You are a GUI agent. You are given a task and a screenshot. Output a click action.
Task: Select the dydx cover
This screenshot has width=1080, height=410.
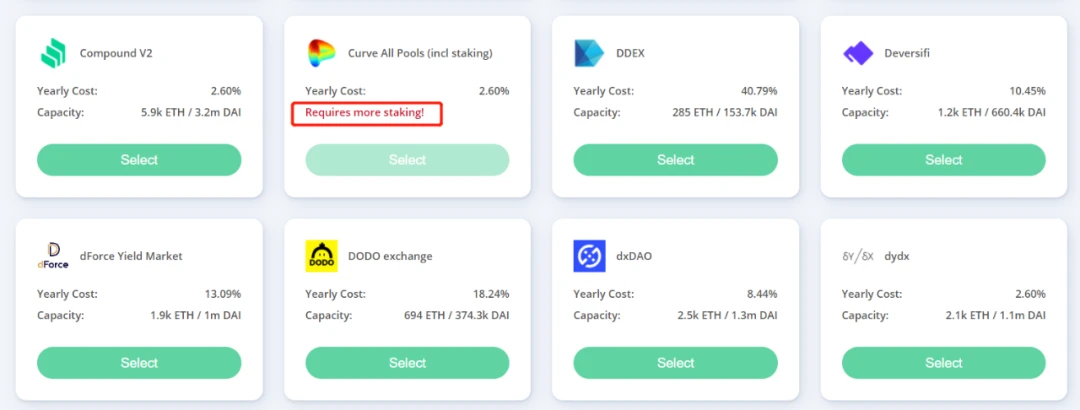click(x=944, y=362)
